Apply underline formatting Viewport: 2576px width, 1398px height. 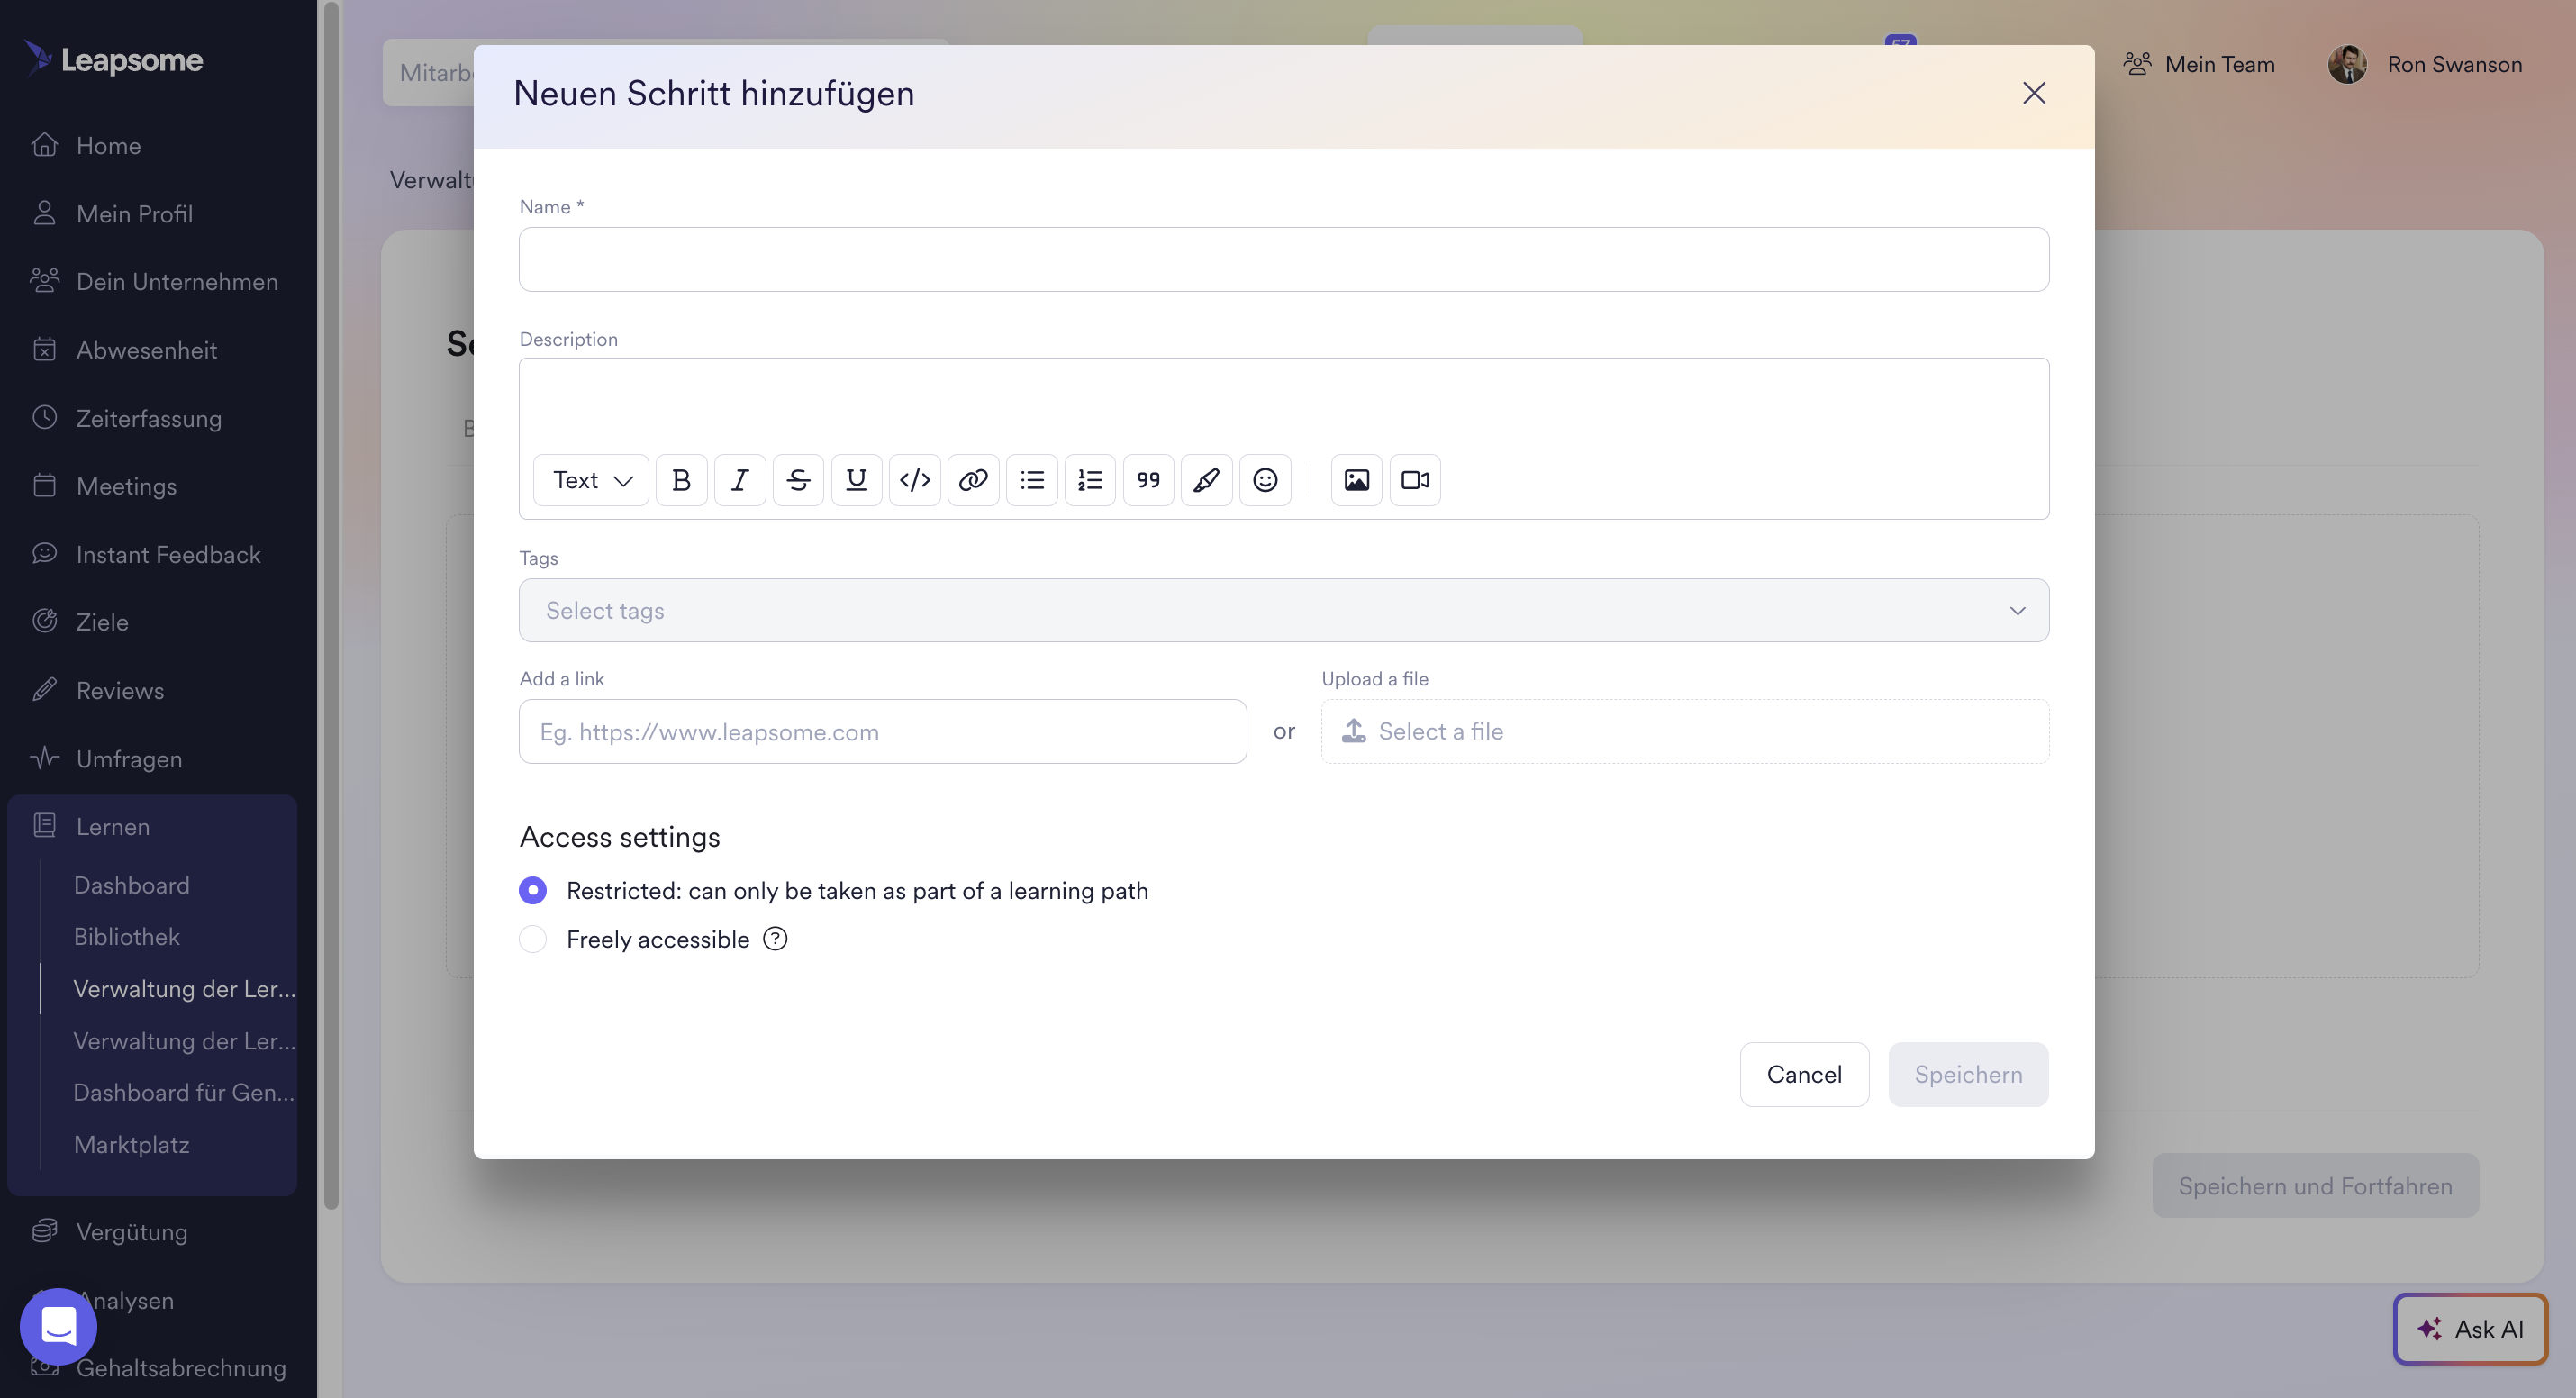[x=856, y=480]
